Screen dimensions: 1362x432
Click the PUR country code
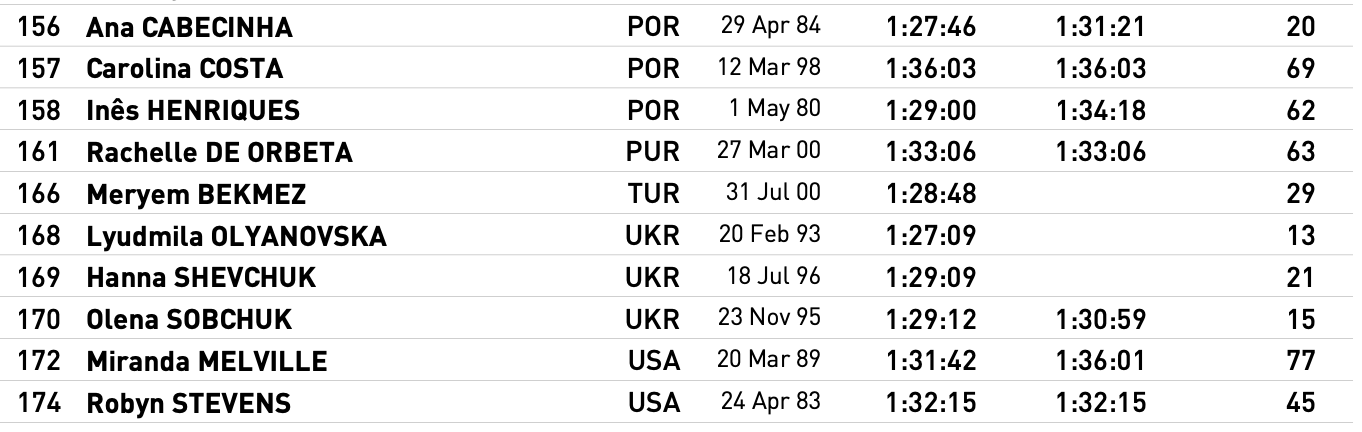click(x=652, y=153)
